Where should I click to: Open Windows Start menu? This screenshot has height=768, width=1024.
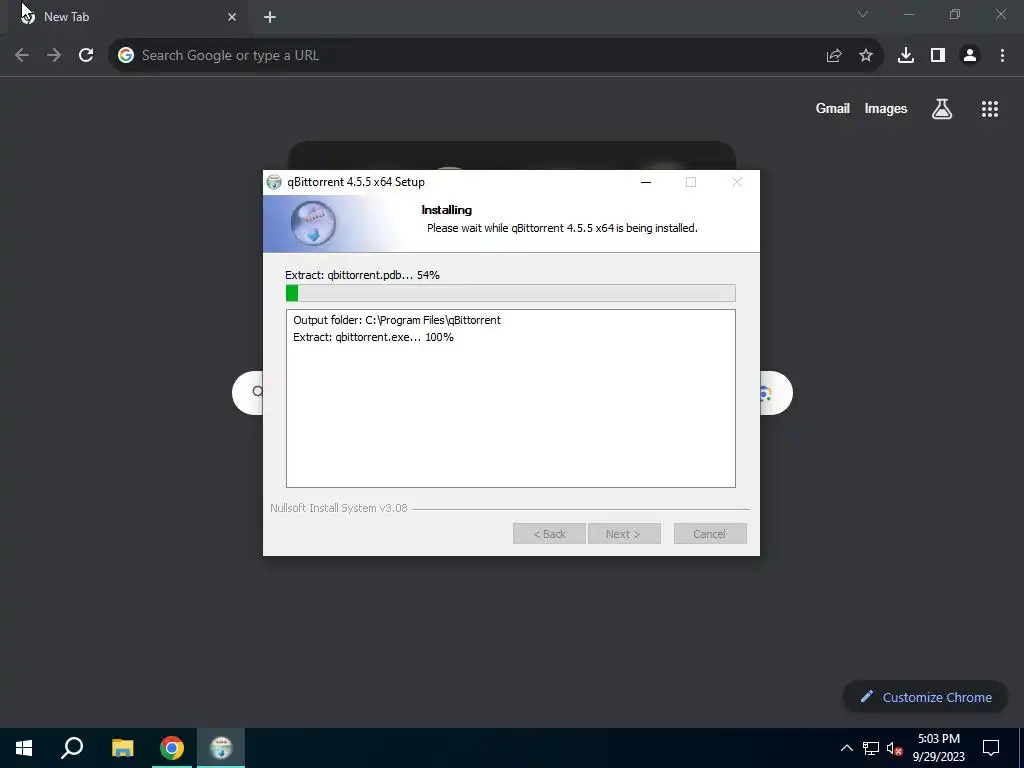(x=24, y=748)
